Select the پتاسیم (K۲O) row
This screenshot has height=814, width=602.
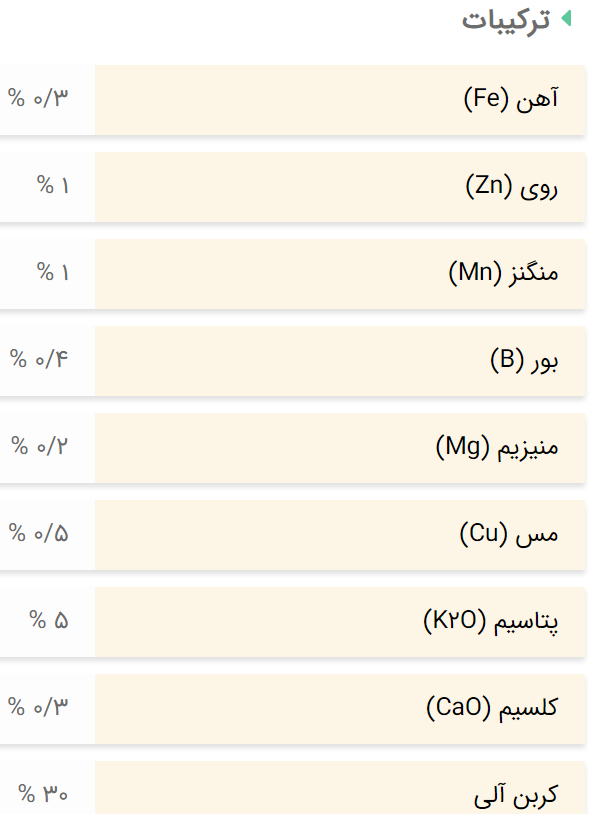click(x=293, y=622)
